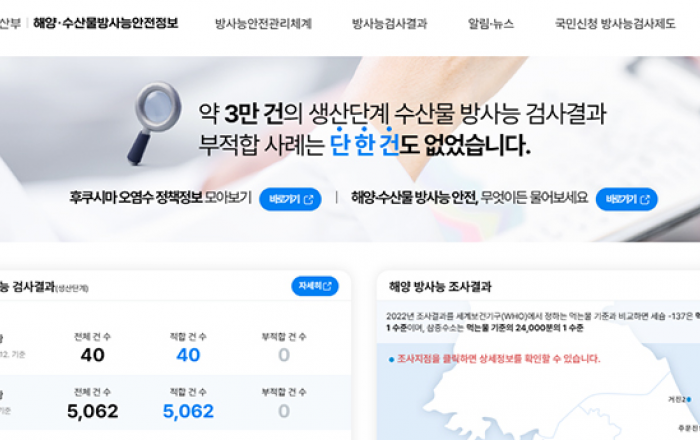Open 국민신청 방사능검사제도 menu

pos(615,23)
